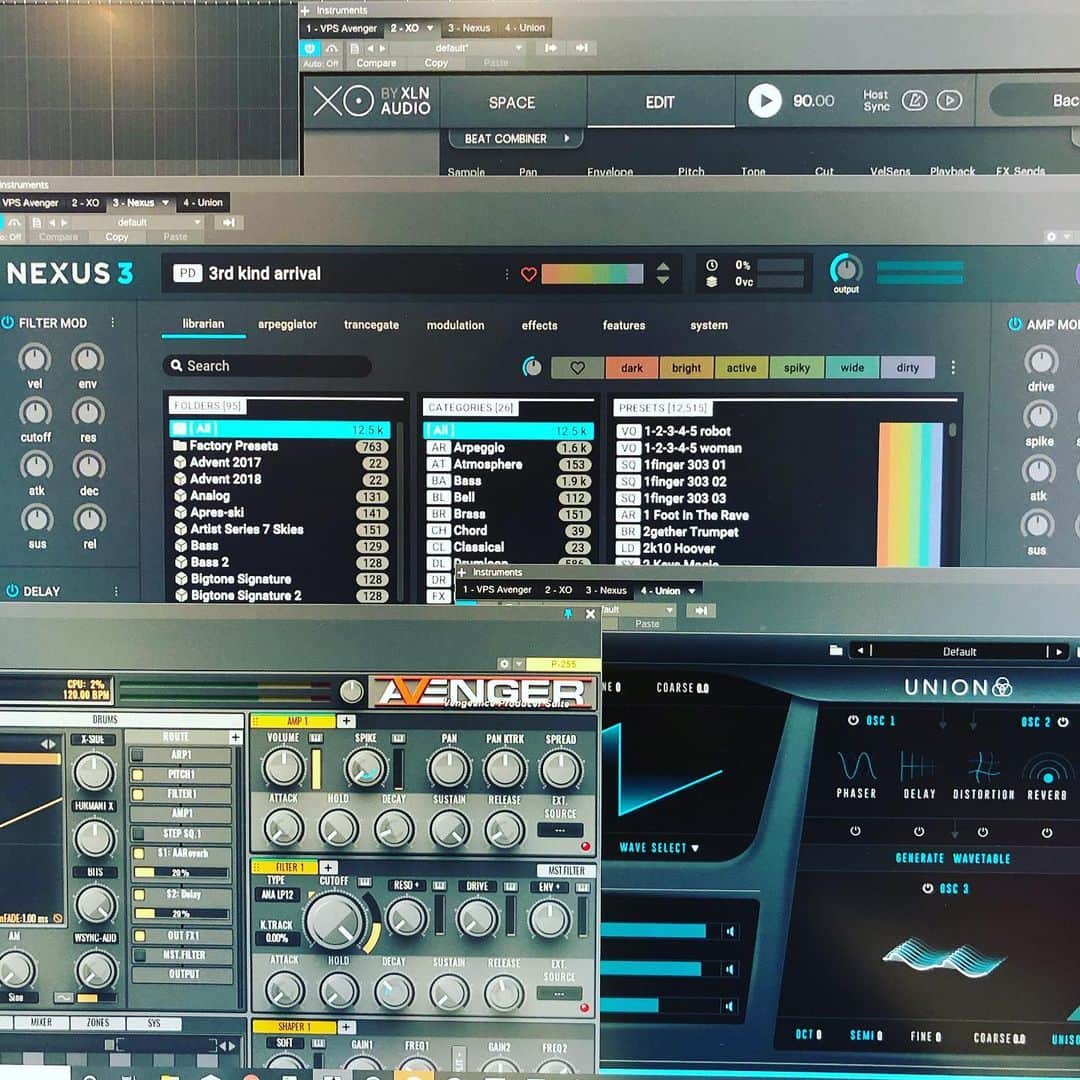1080x1080 pixels.
Task: Select '2k10 Hoover' preset in Nexus
Action: pos(679,549)
